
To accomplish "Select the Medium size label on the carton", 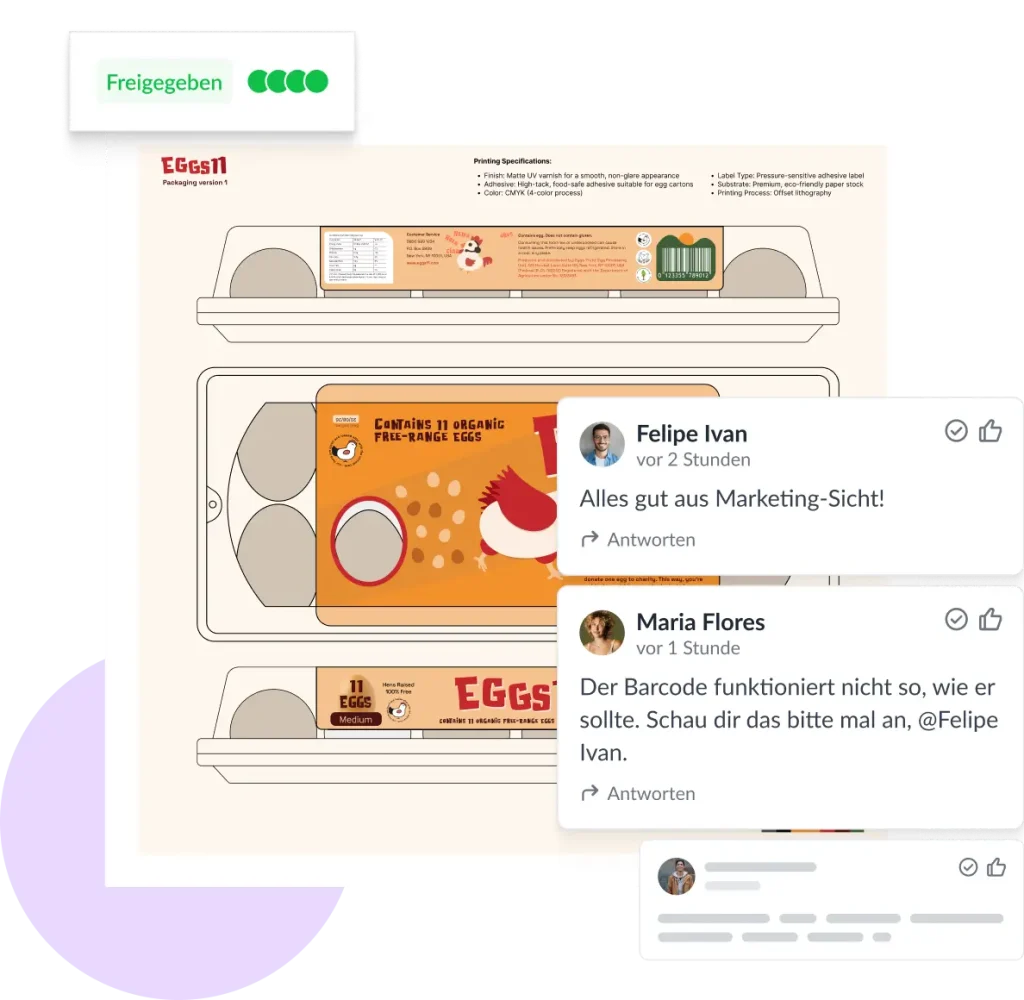I will 356,719.
